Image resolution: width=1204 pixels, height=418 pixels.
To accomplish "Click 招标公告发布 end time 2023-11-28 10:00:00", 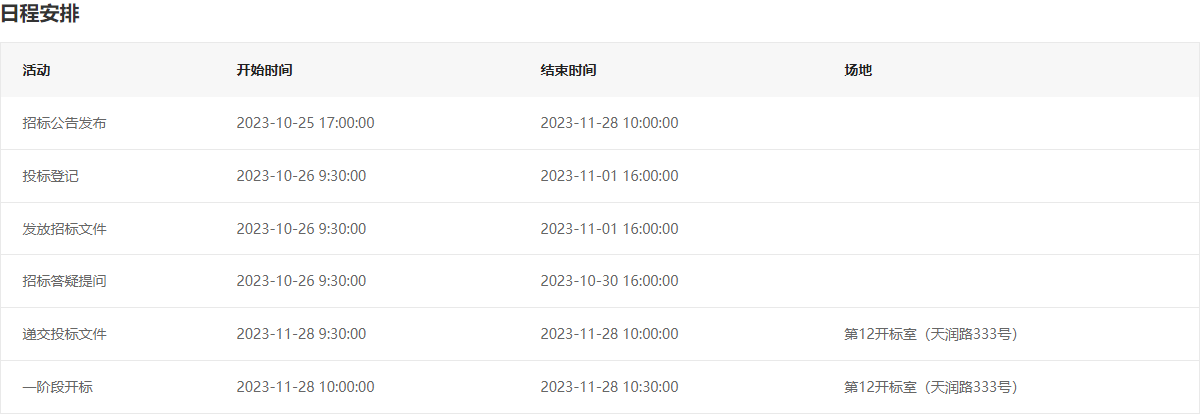I will 609,123.
